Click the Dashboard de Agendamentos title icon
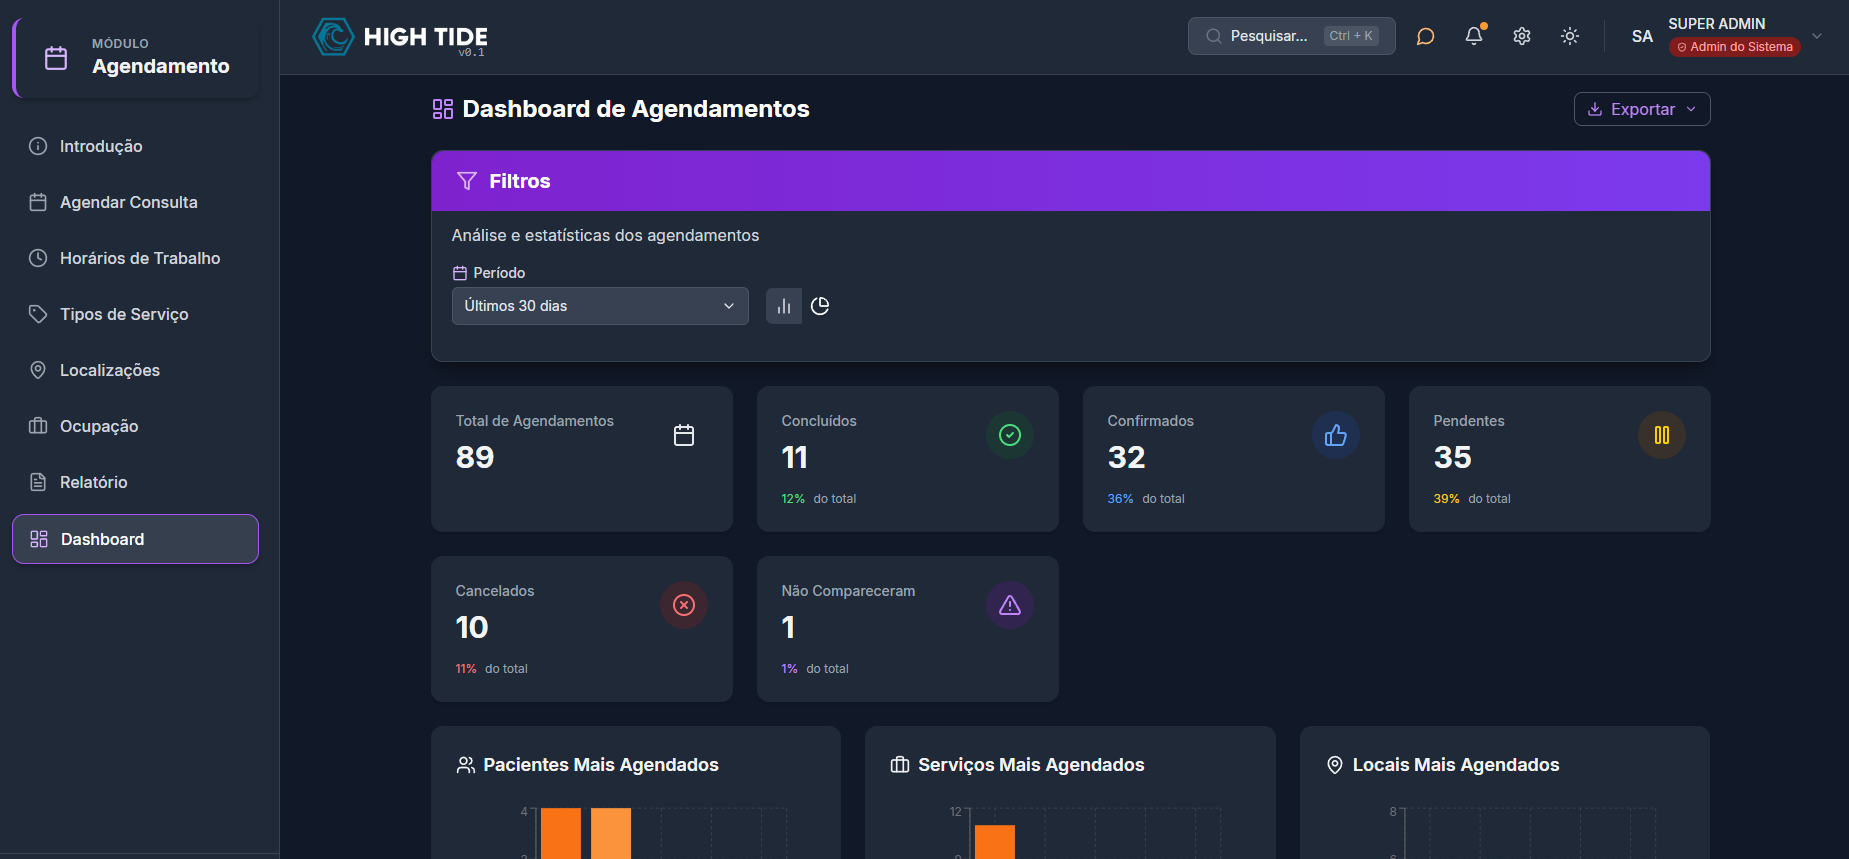 point(443,109)
